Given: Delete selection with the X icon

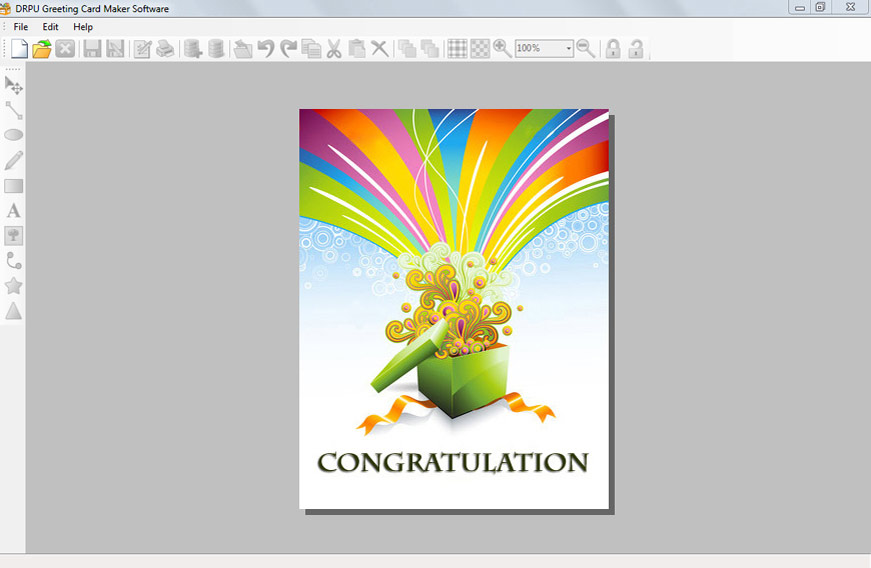Looking at the screenshot, I should pos(379,49).
